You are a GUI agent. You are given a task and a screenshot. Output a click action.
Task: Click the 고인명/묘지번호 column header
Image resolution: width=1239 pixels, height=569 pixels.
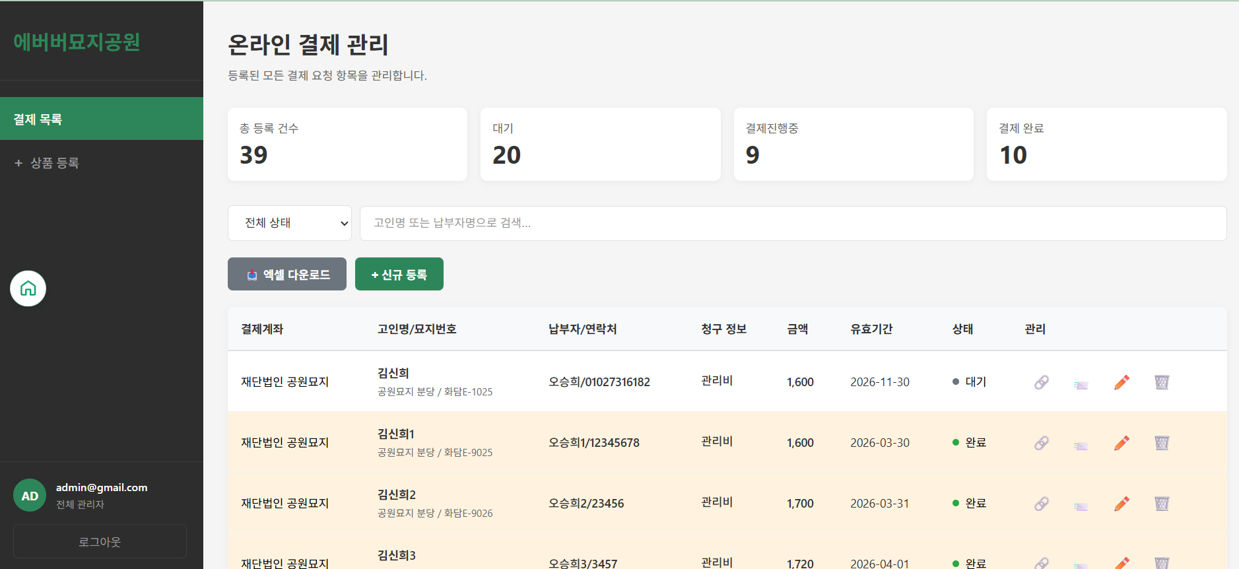417,329
